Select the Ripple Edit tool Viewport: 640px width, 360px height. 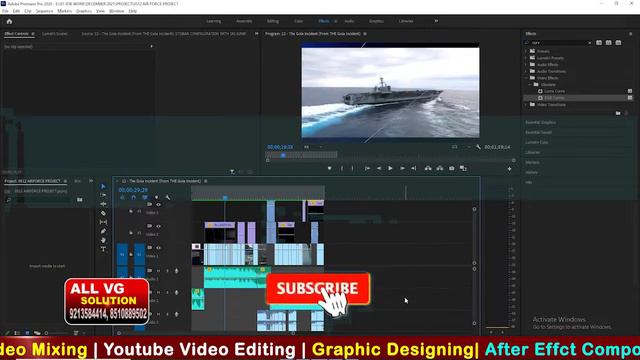(x=103, y=204)
